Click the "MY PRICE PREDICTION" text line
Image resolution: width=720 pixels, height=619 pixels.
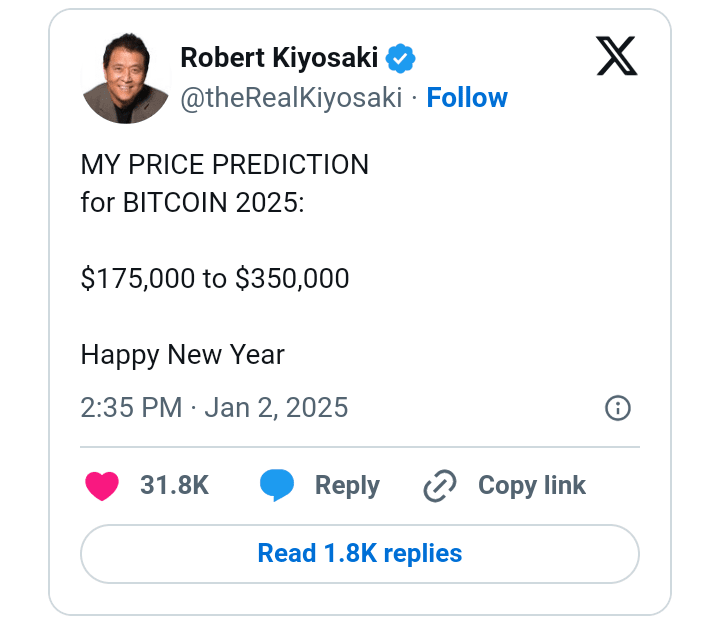(225, 164)
